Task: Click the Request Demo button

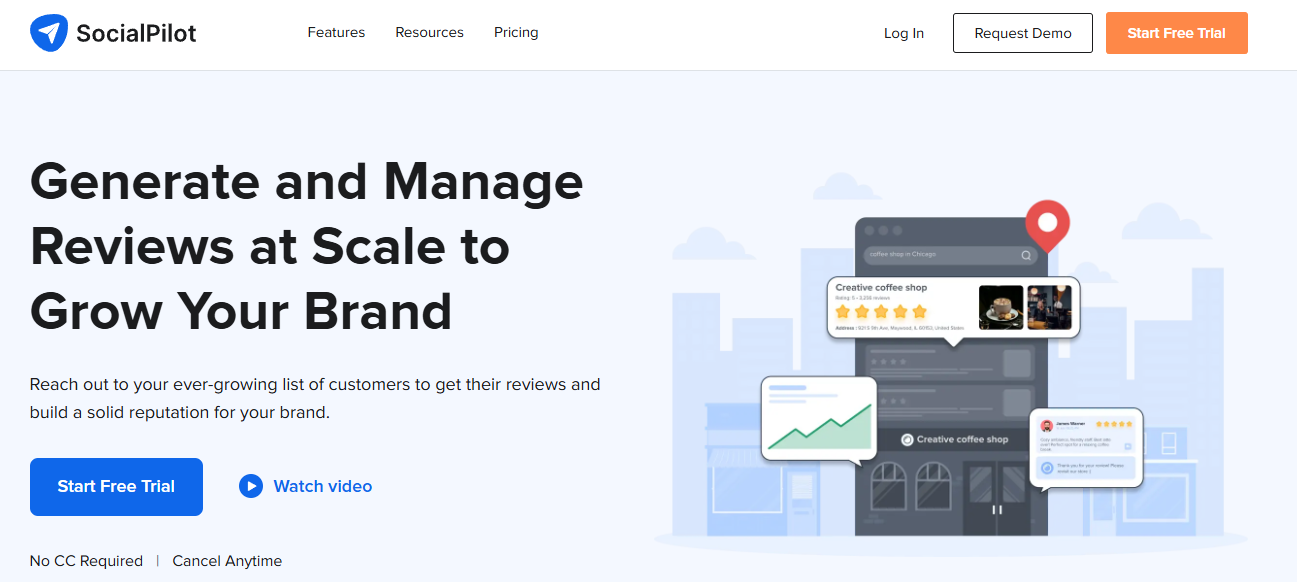Action: (1022, 33)
